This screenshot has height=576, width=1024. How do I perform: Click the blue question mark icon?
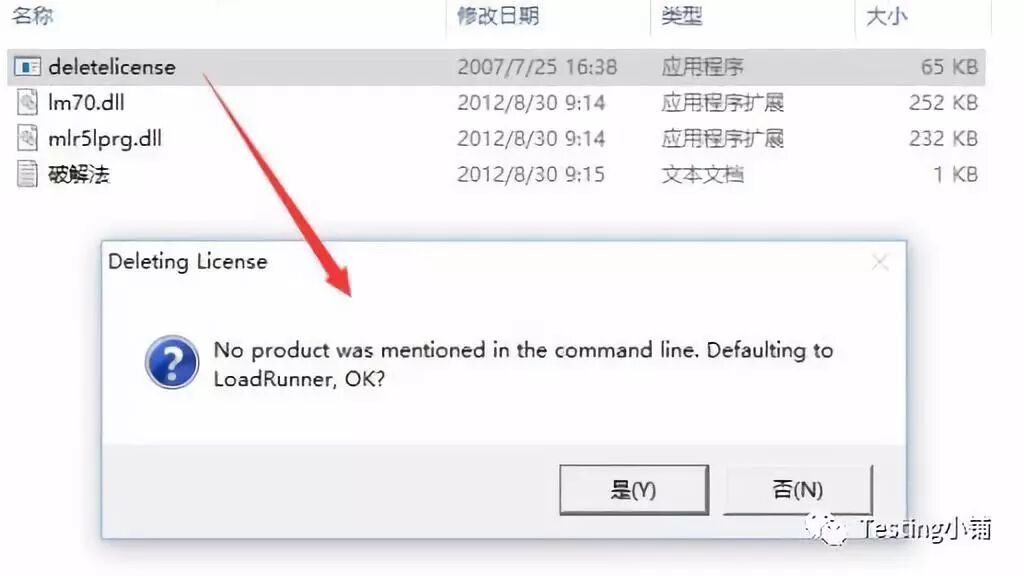click(172, 362)
